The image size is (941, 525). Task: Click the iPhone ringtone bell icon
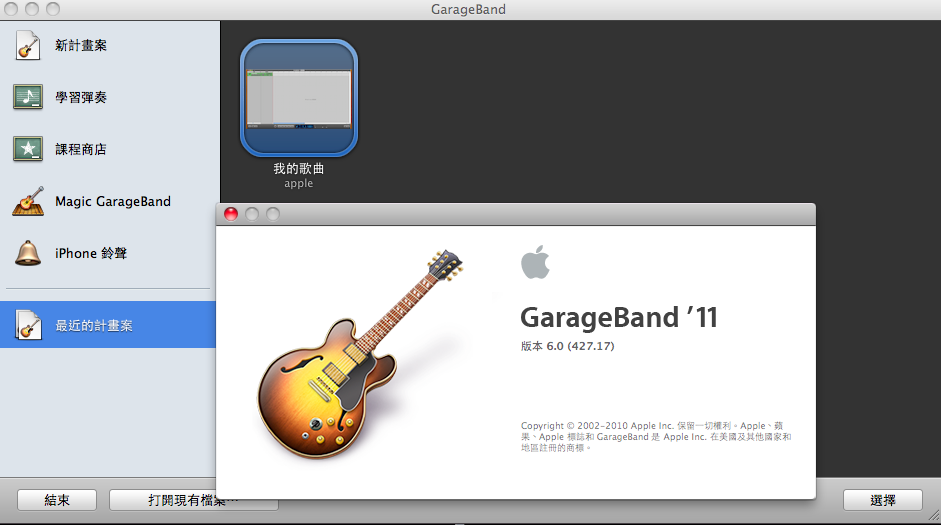(x=28, y=253)
